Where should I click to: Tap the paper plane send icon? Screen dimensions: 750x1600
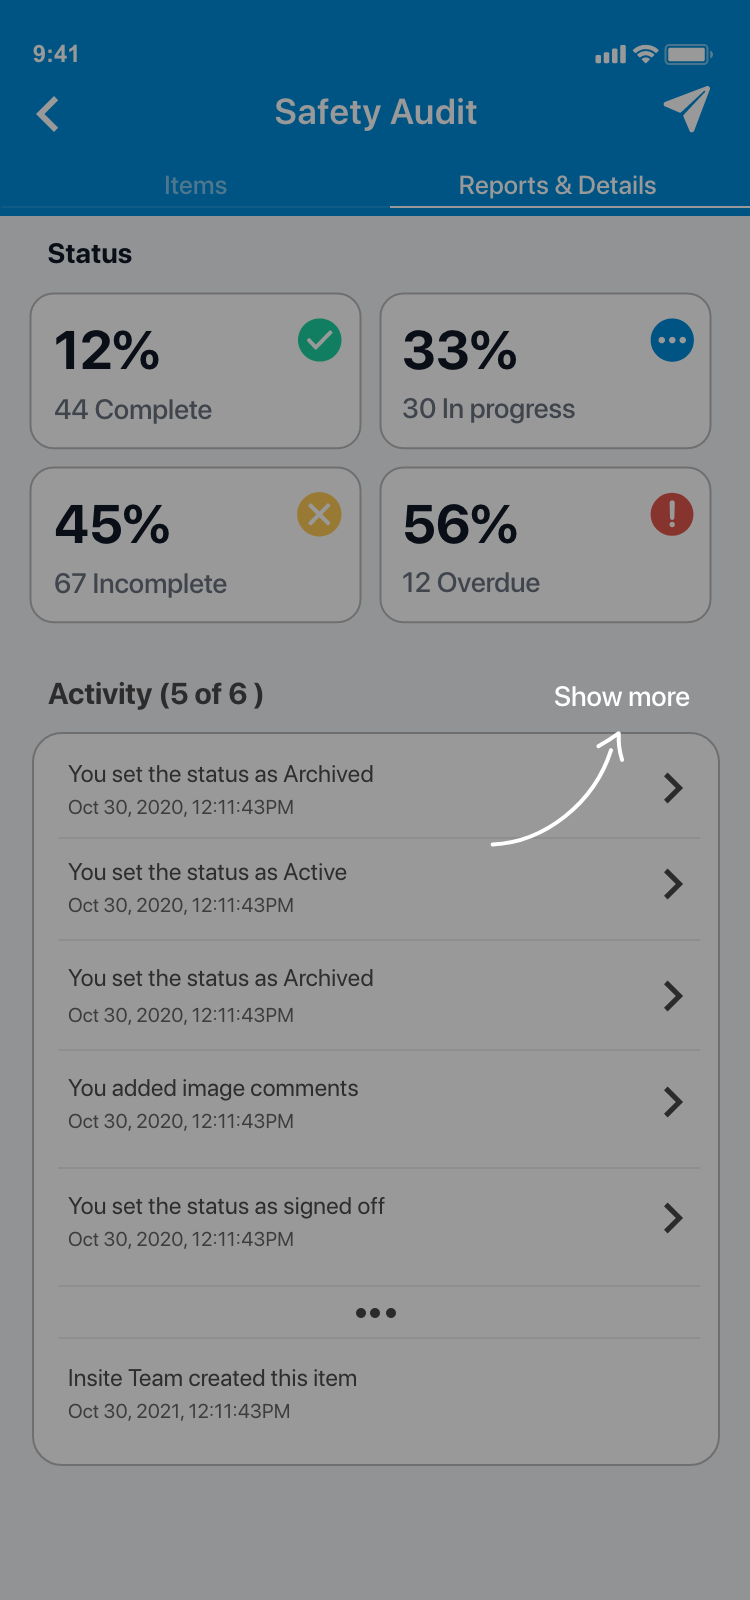(687, 109)
